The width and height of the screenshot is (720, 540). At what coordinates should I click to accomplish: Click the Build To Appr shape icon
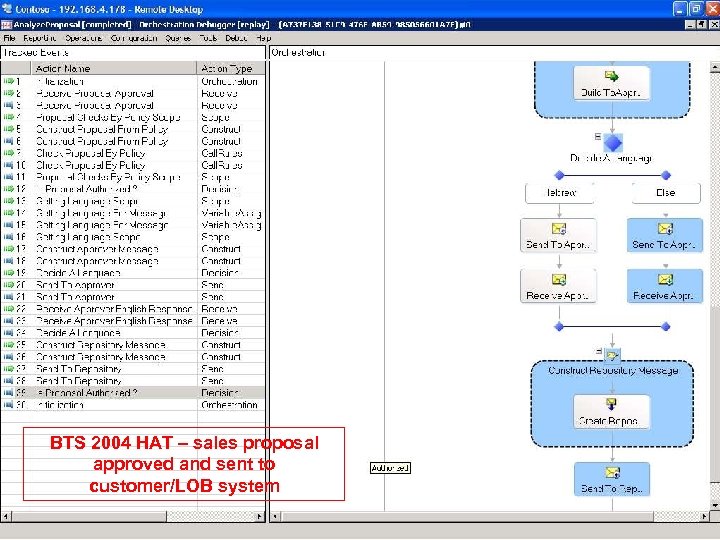(x=612, y=76)
